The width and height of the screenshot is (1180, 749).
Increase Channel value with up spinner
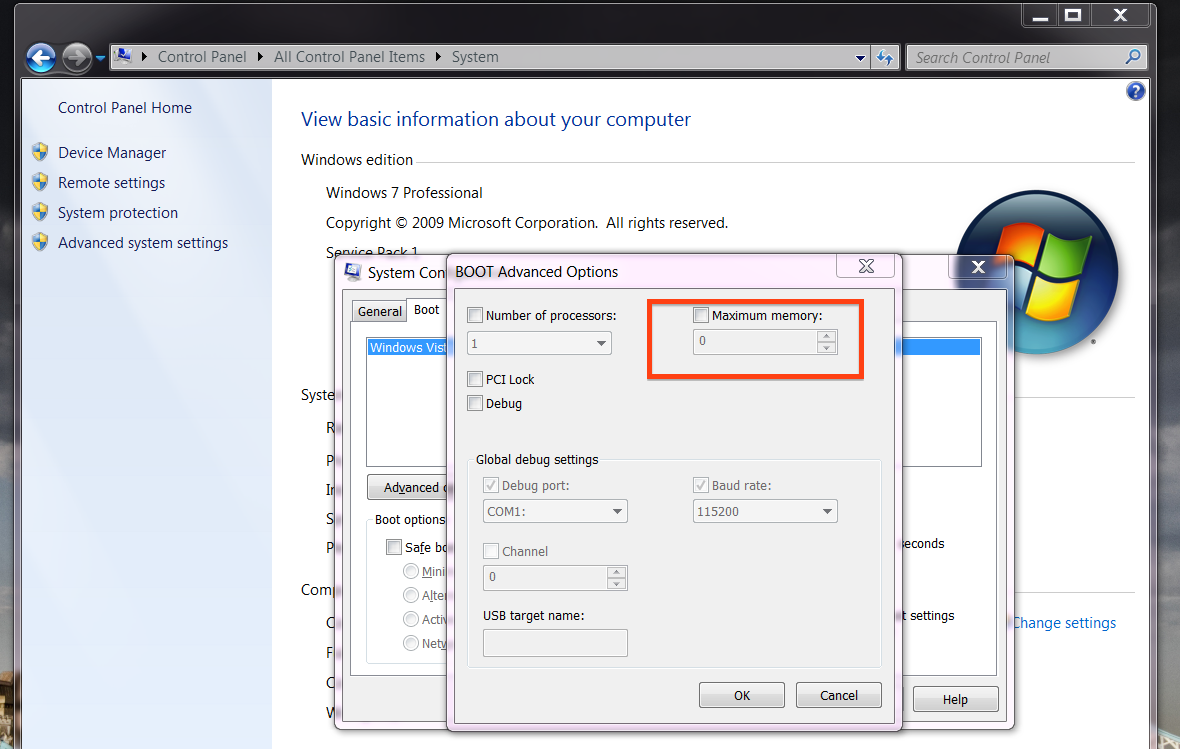(616, 572)
